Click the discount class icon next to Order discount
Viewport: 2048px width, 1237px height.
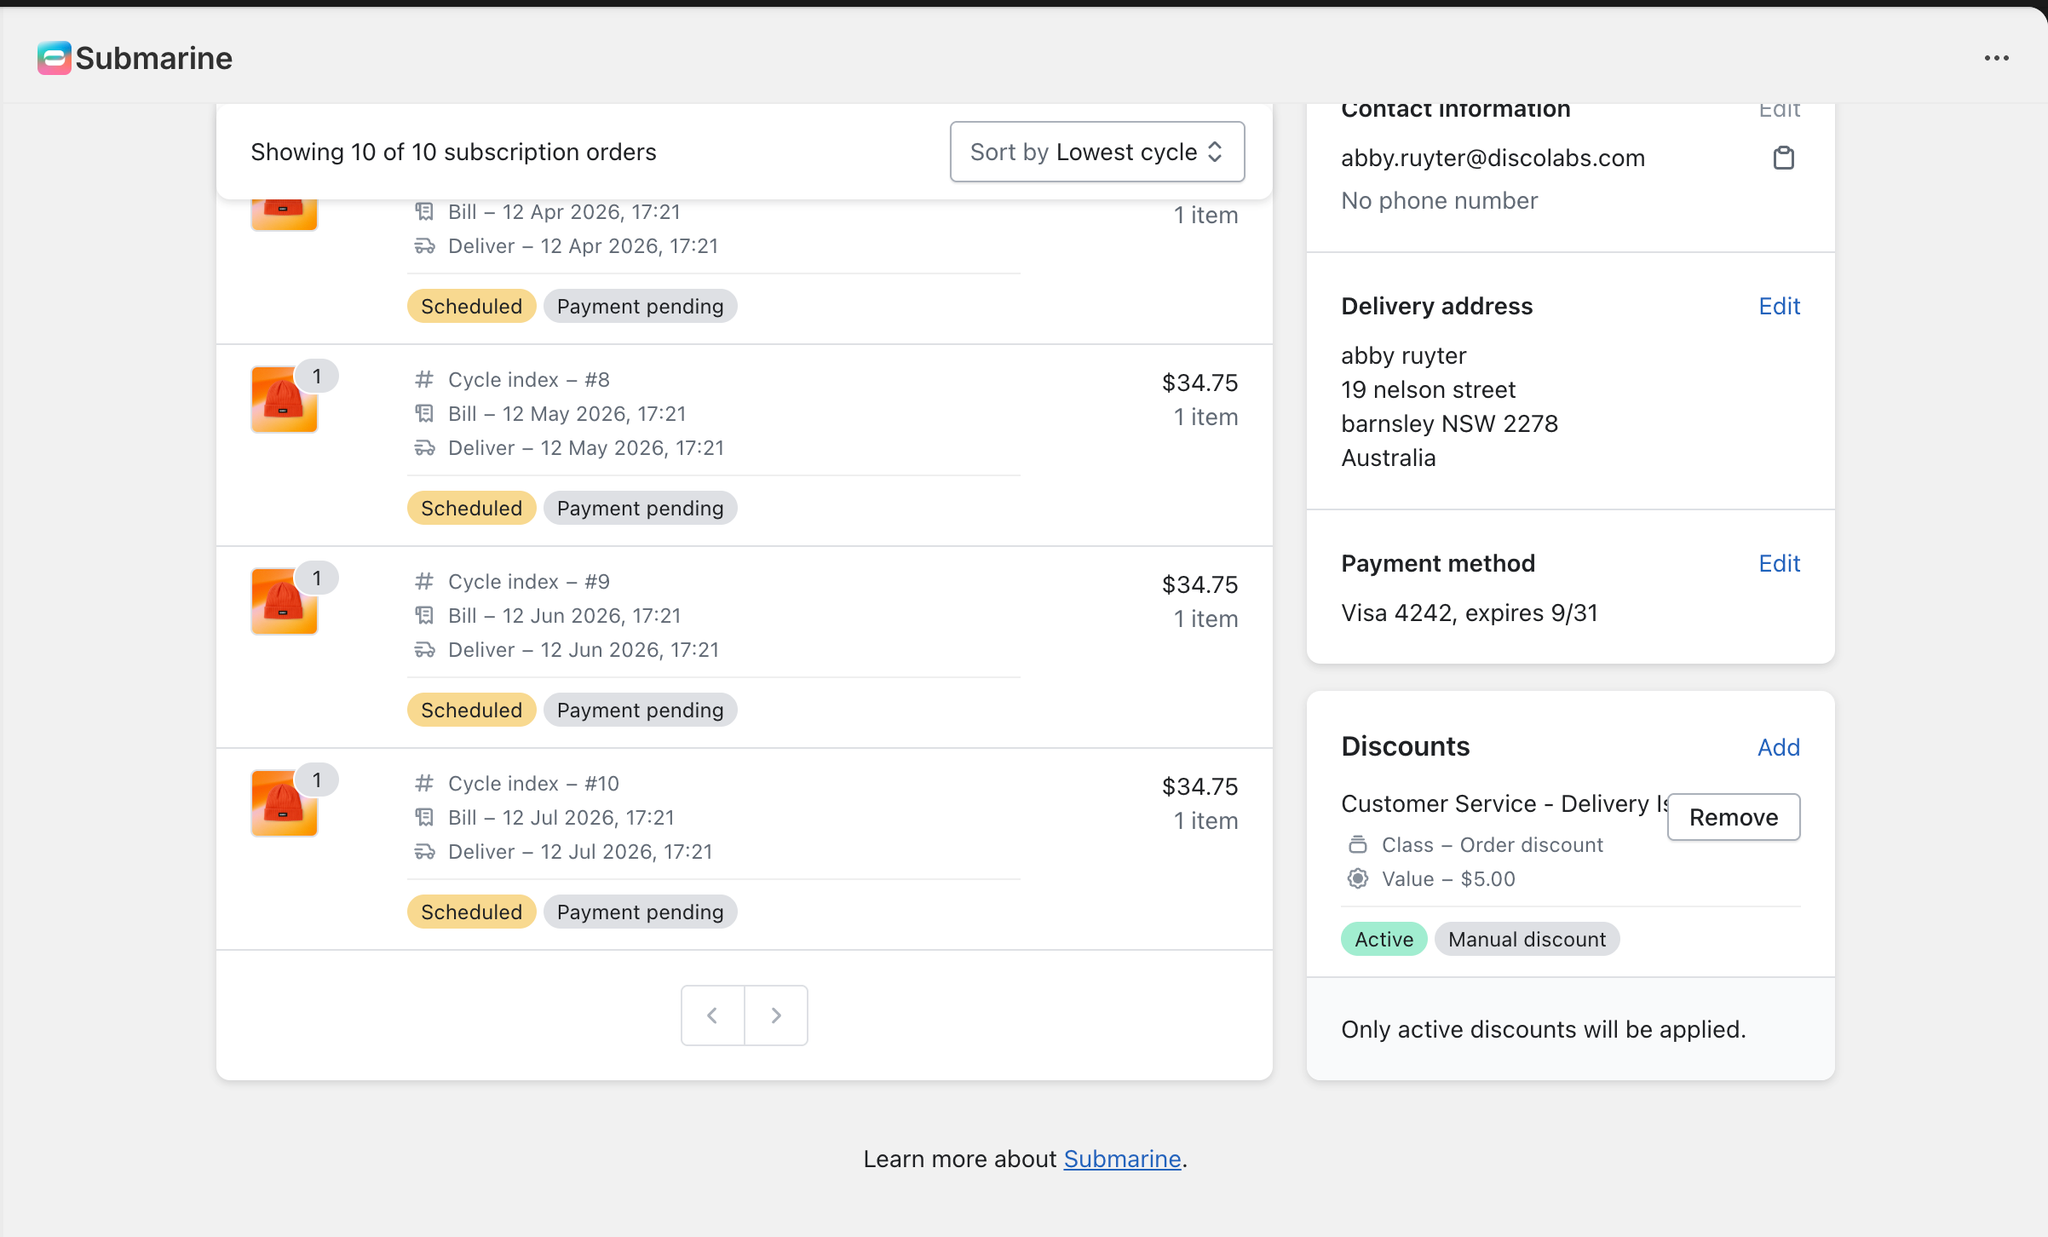pyautogui.click(x=1357, y=845)
